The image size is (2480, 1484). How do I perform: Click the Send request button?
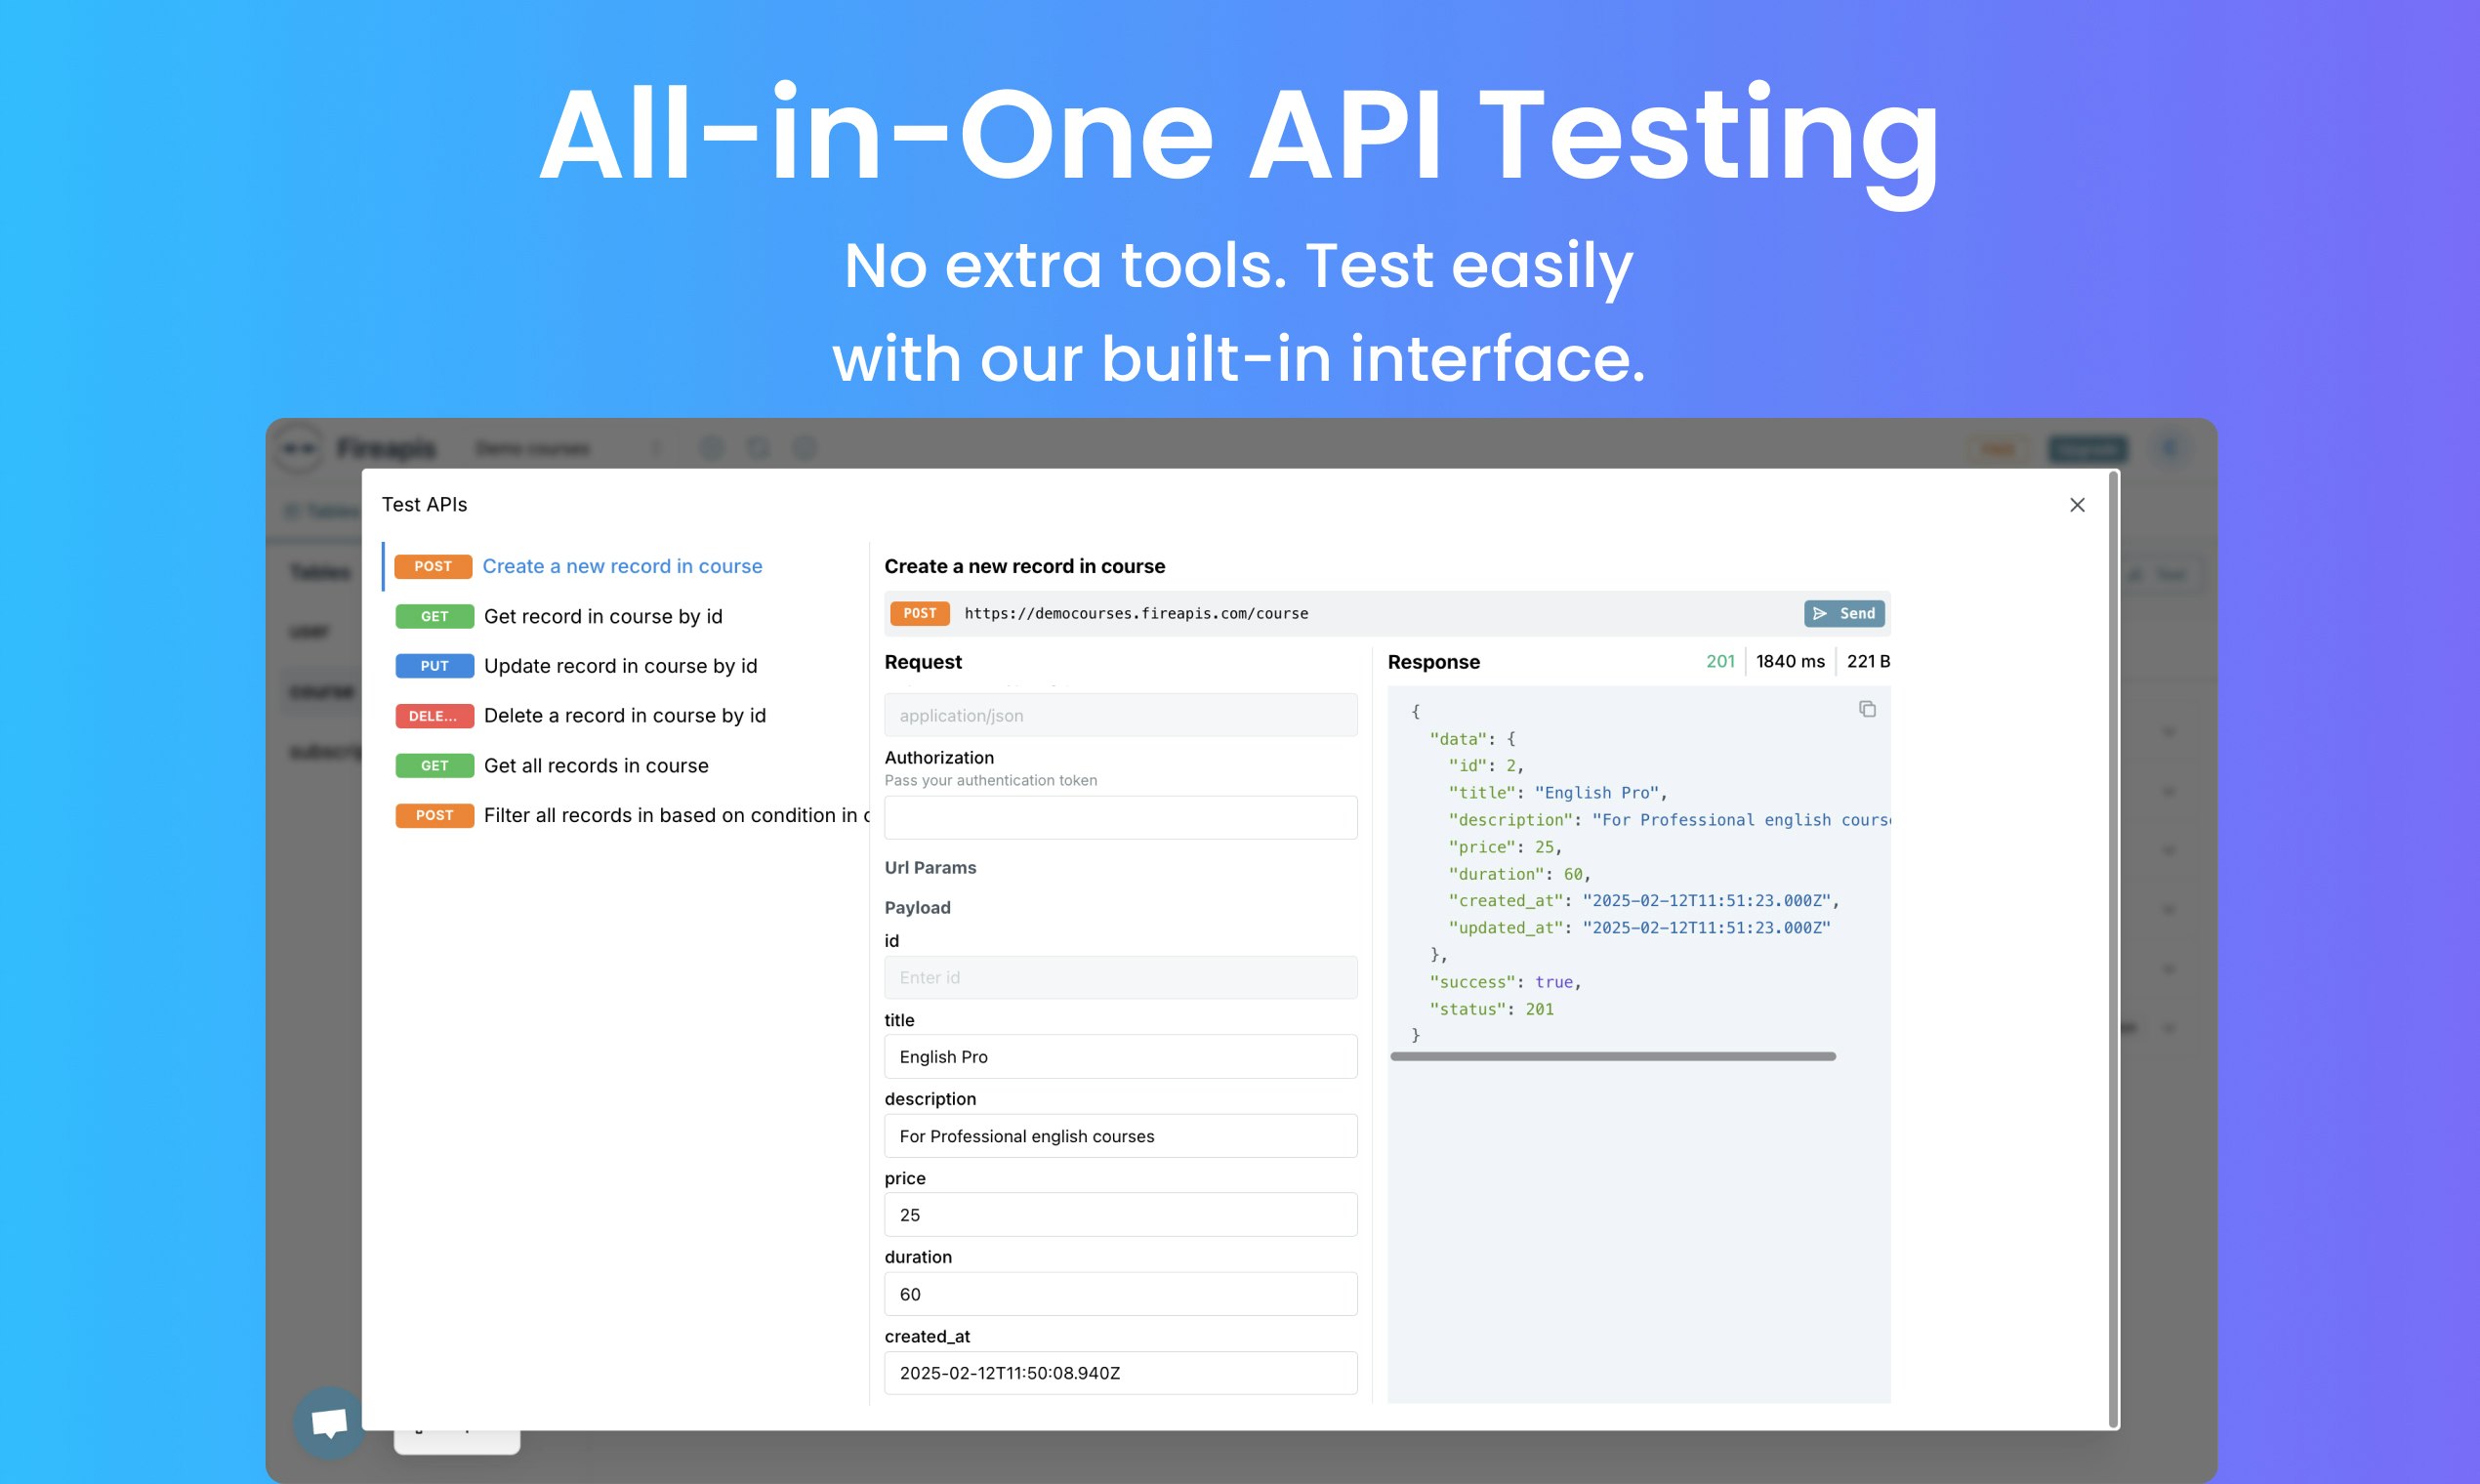coord(1843,613)
